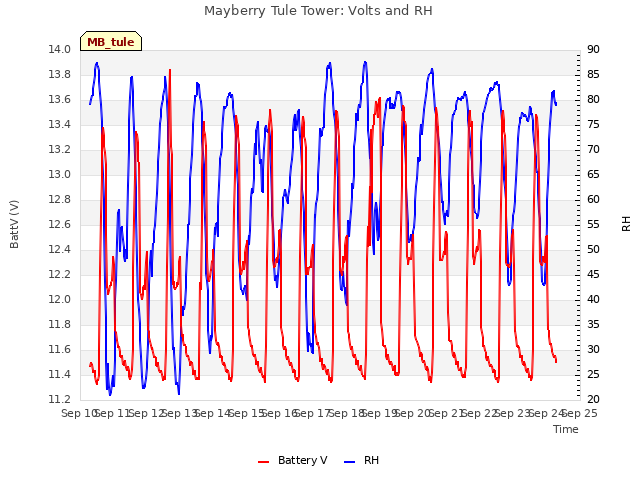640x480 pixels.
Task: Click the MB_tule annotation label
Action: click(111, 42)
